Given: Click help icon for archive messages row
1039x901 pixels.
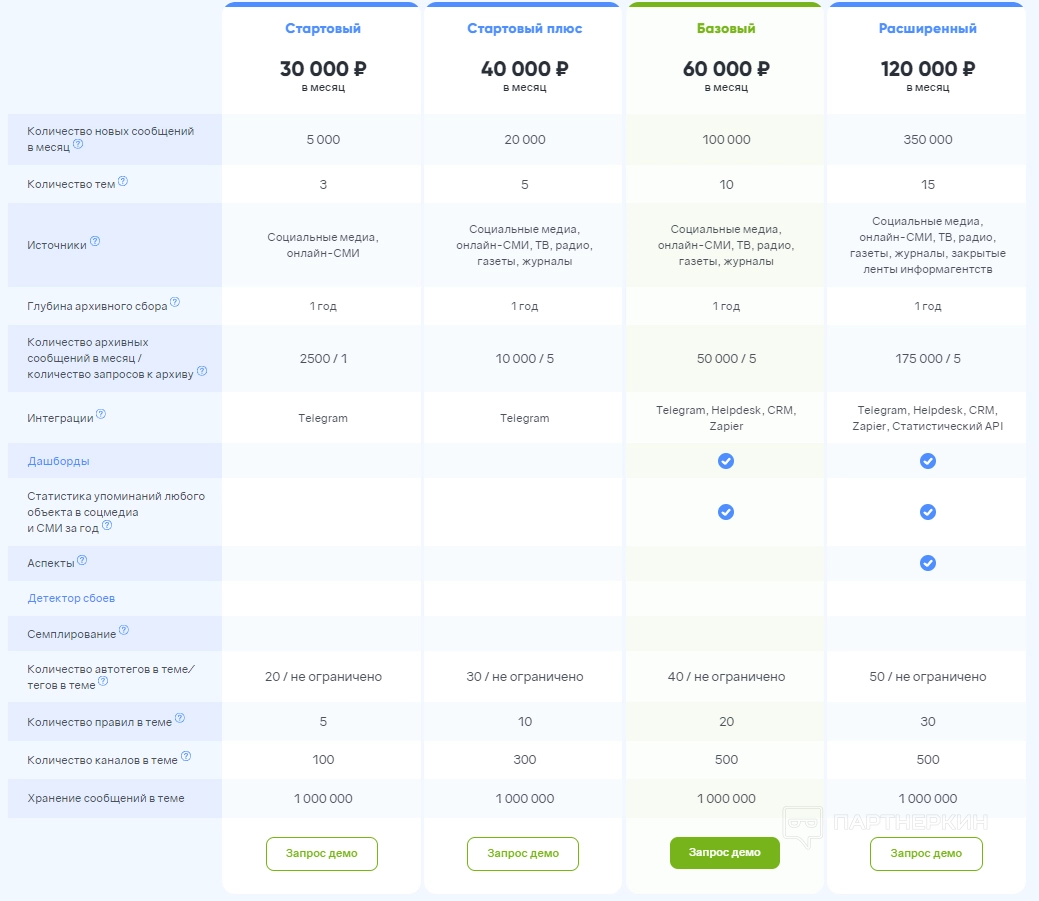Looking at the screenshot, I should point(202,371).
